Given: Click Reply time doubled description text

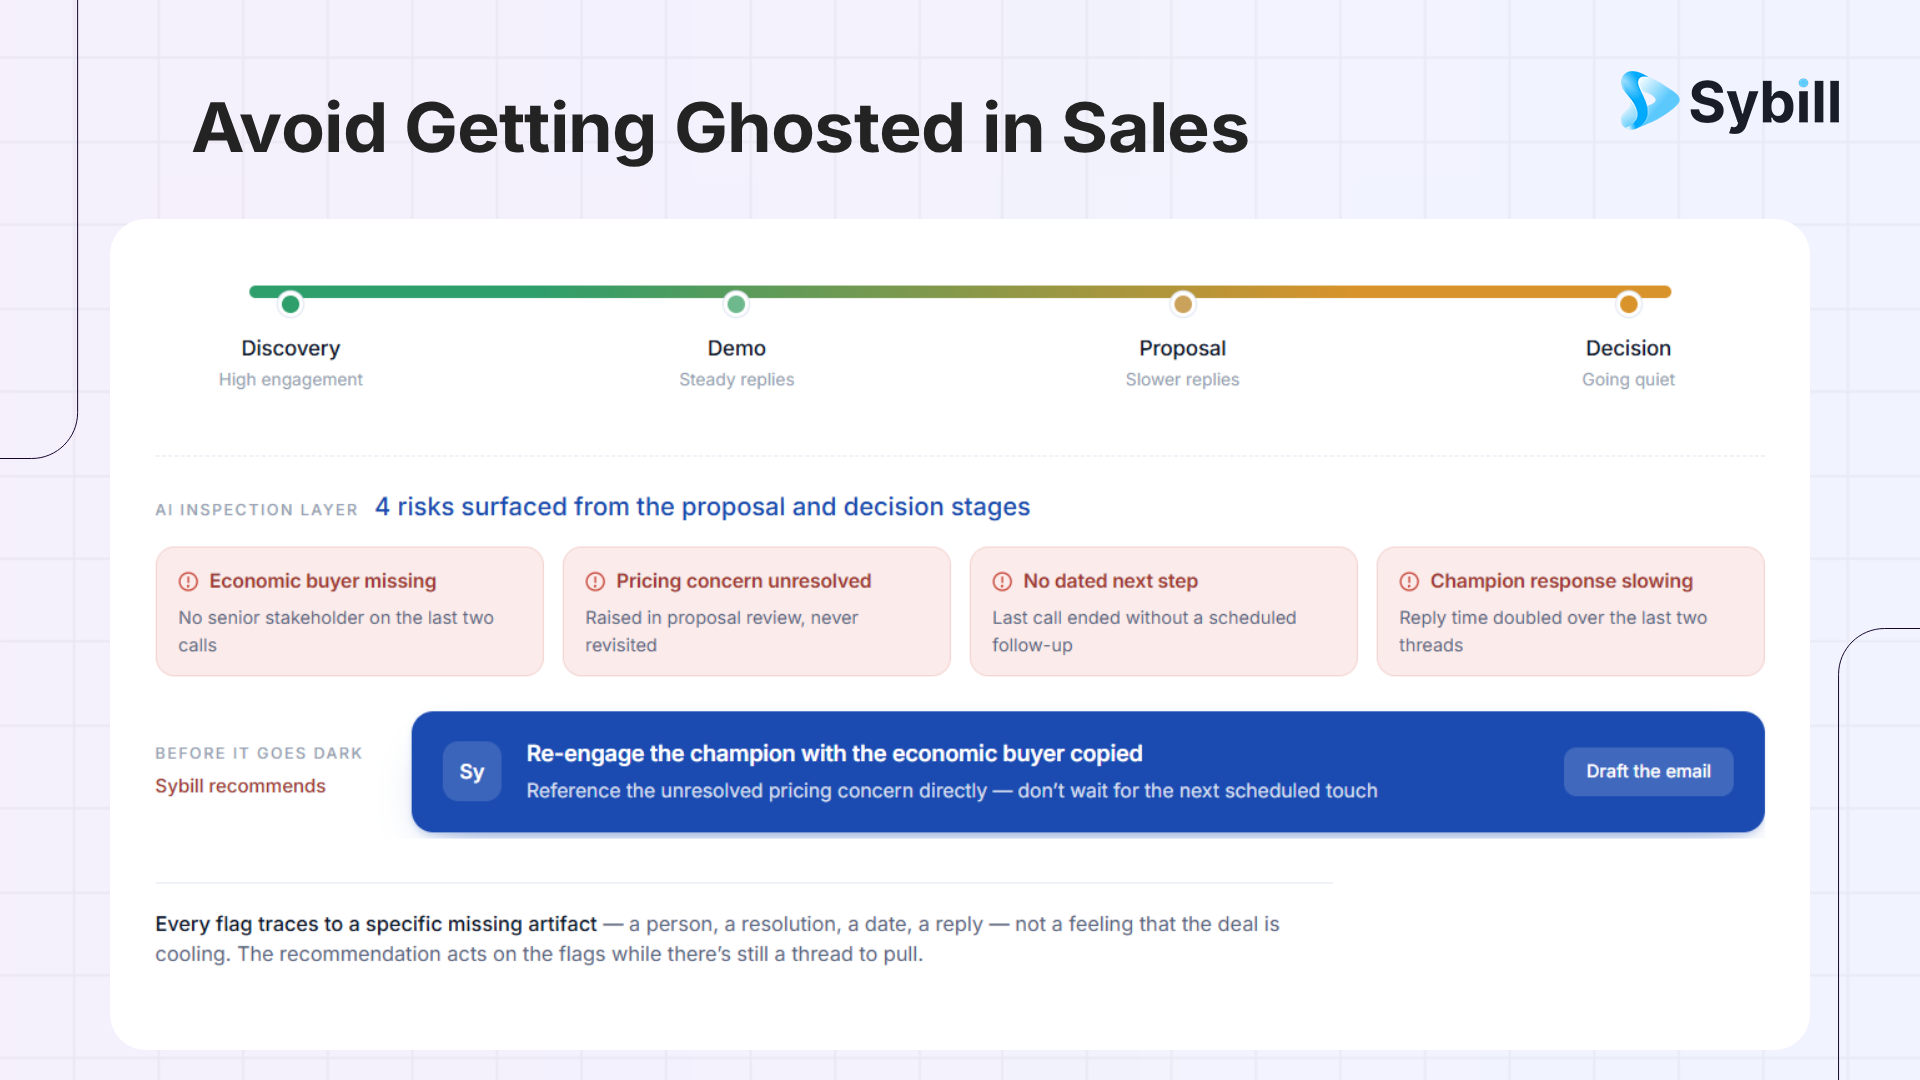Looking at the screenshot, I should pos(1553,631).
